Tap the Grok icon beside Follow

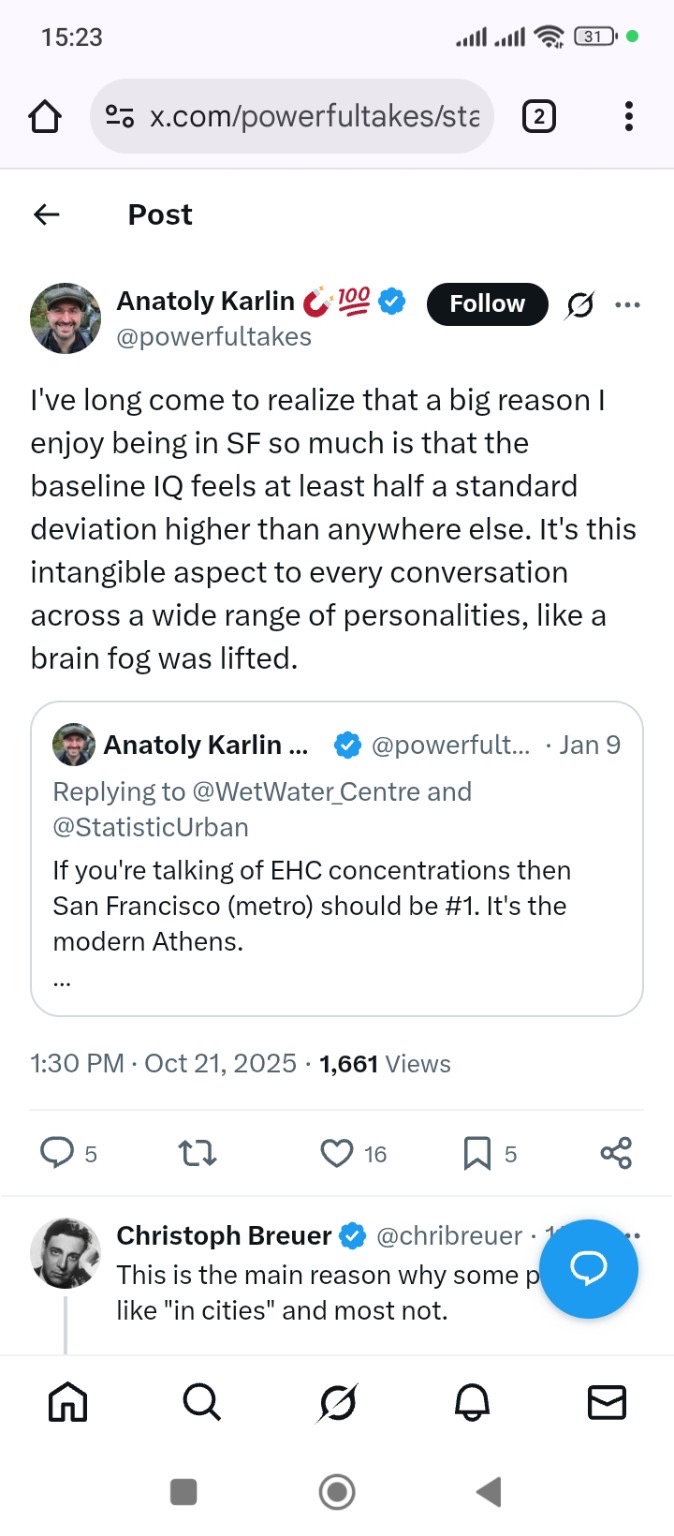(578, 304)
